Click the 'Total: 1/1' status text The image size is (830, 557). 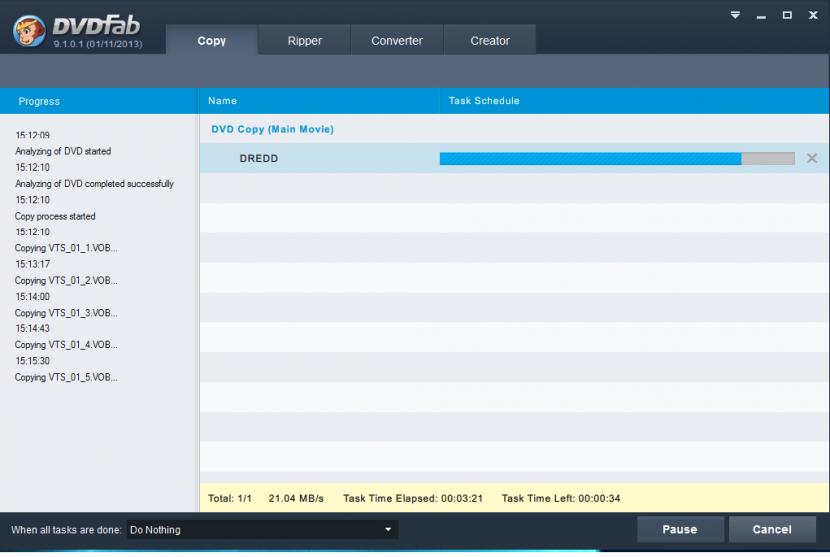pos(230,498)
